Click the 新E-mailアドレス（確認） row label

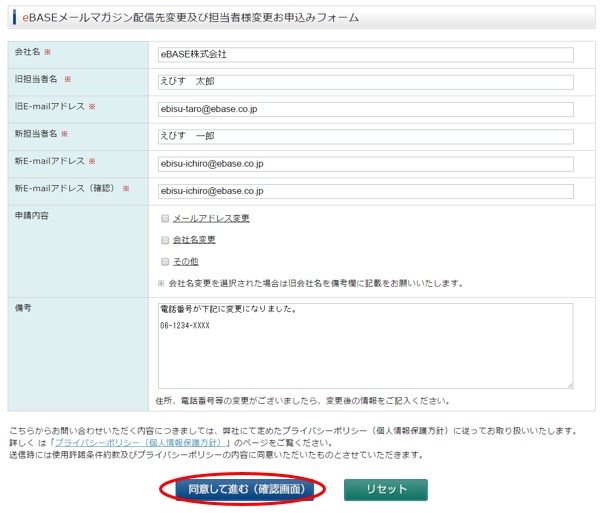point(65,188)
